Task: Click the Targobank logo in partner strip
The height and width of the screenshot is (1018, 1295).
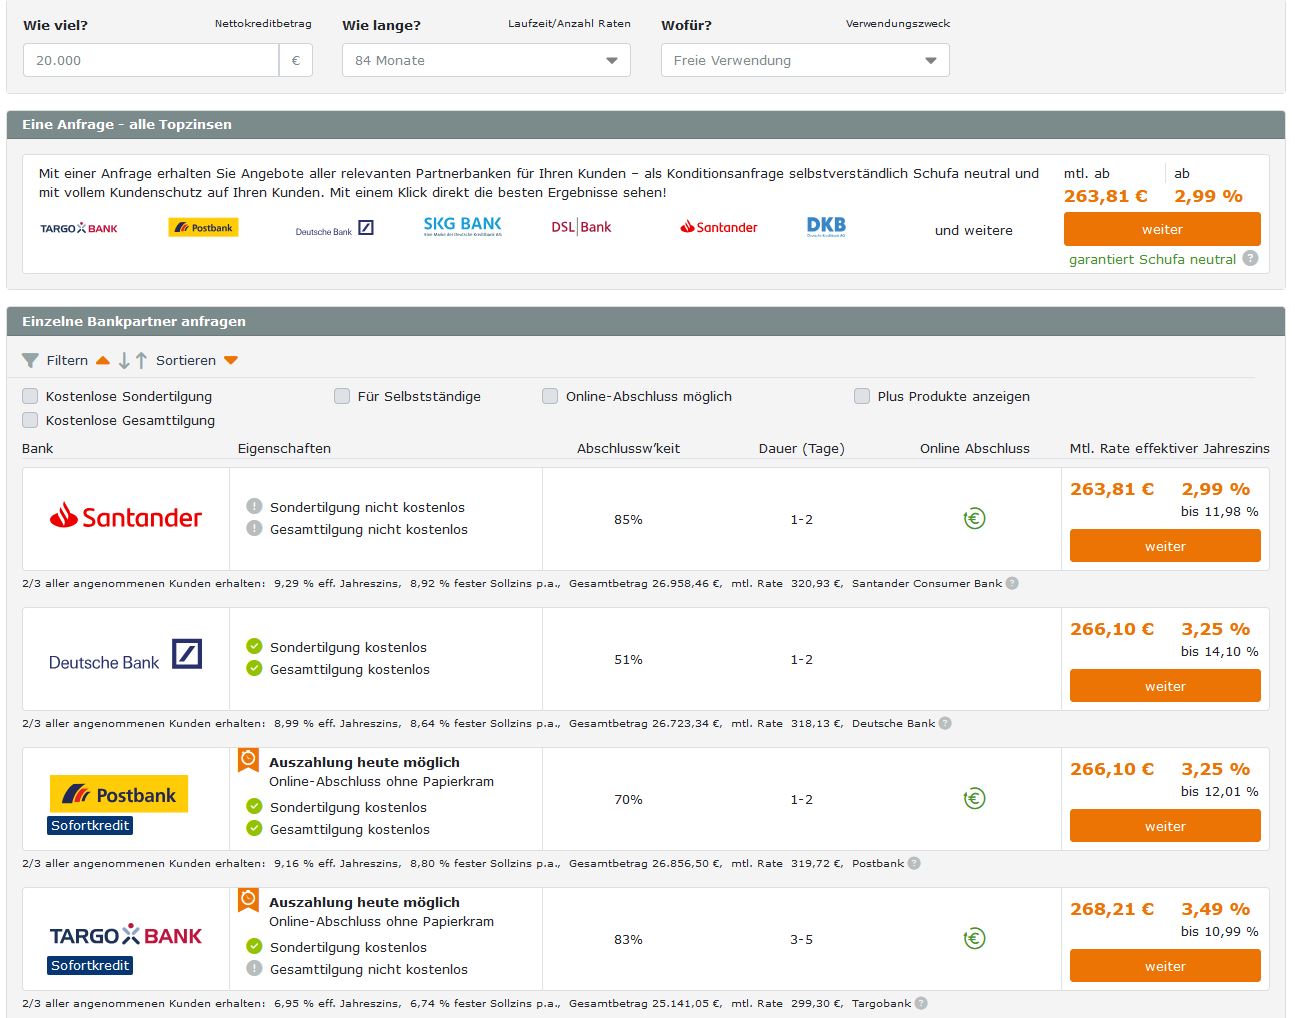Action: point(79,228)
